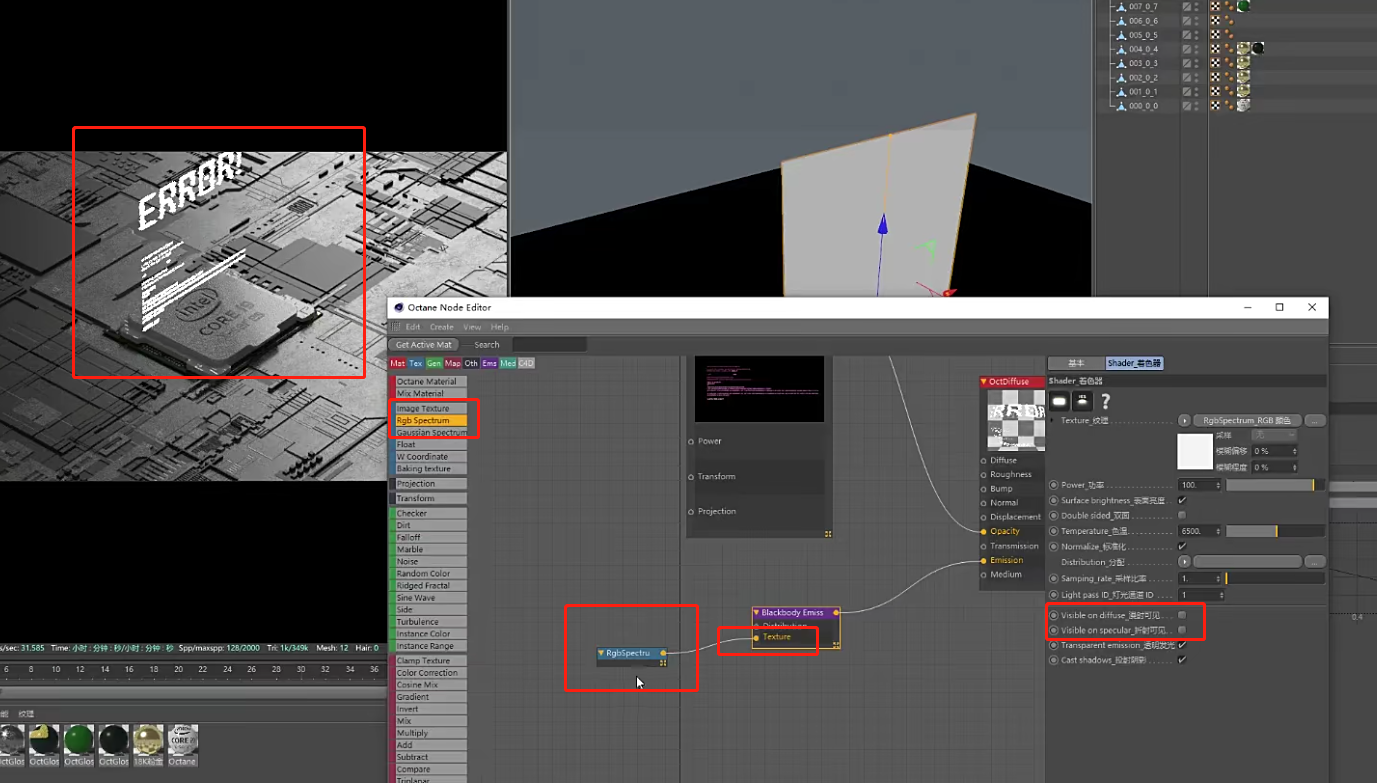Click the layer icon of 003_0_3
The width and height of the screenshot is (1377, 783).
click(x=1187, y=63)
